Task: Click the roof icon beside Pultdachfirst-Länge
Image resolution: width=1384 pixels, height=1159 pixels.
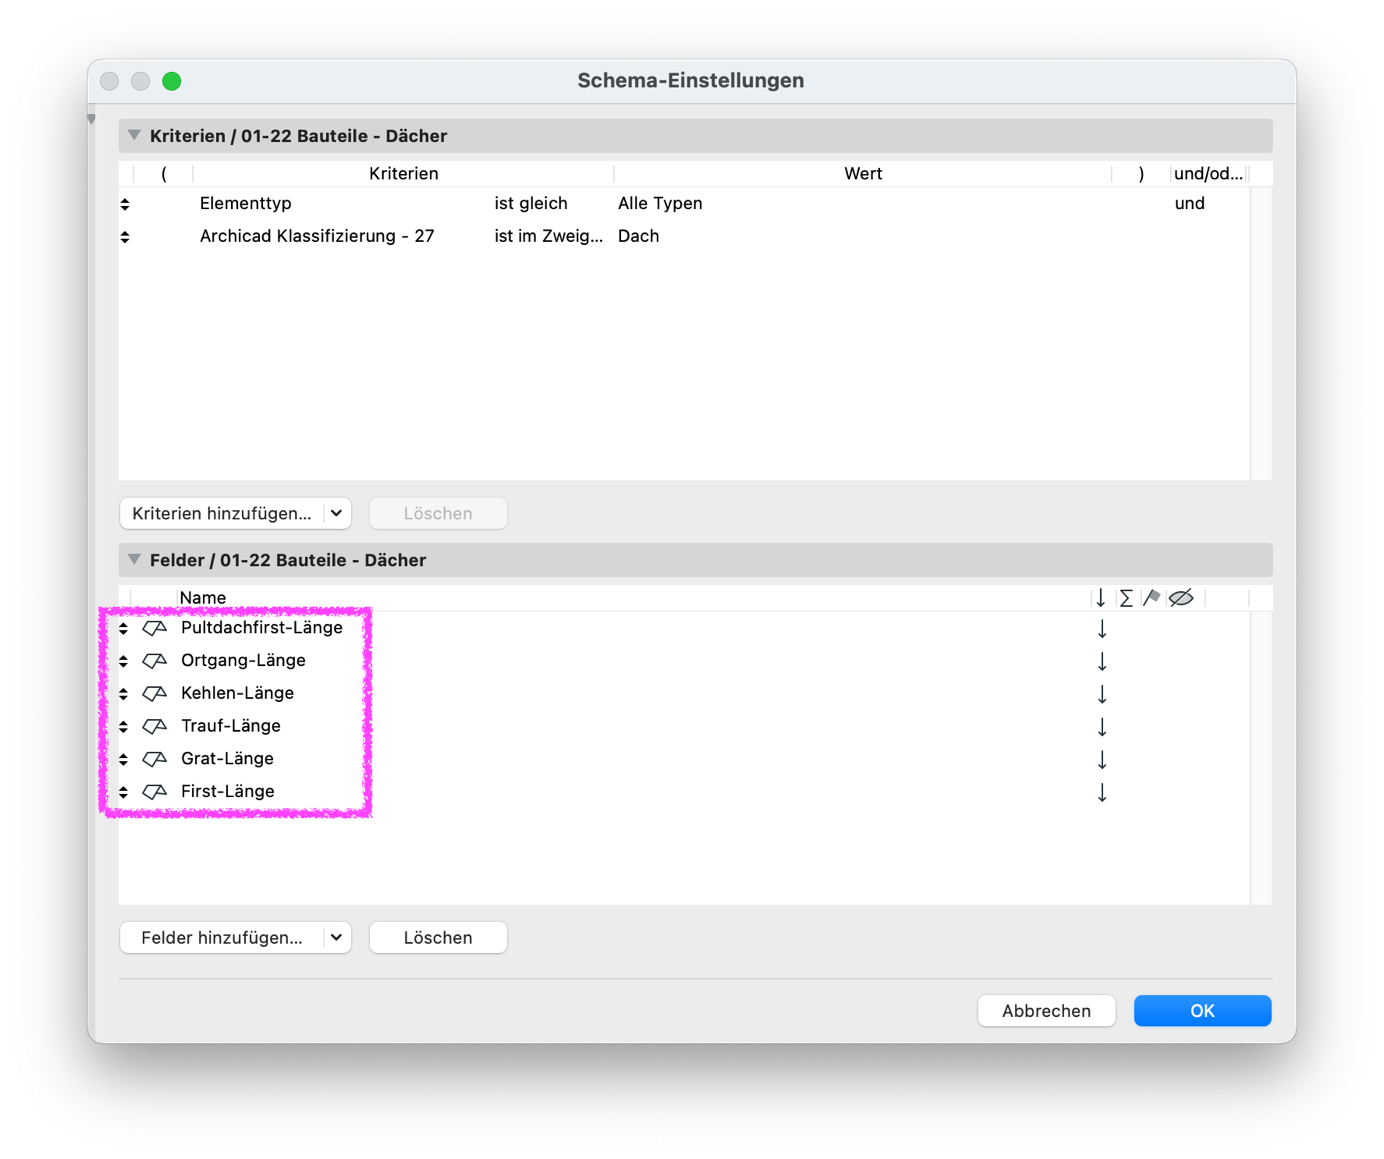Action: click(x=154, y=628)
